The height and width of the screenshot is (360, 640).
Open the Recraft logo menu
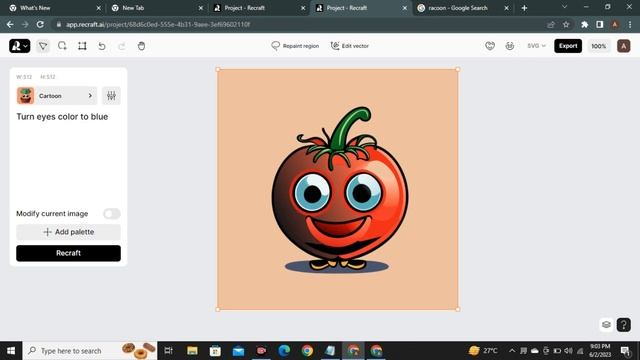(20, 46)
